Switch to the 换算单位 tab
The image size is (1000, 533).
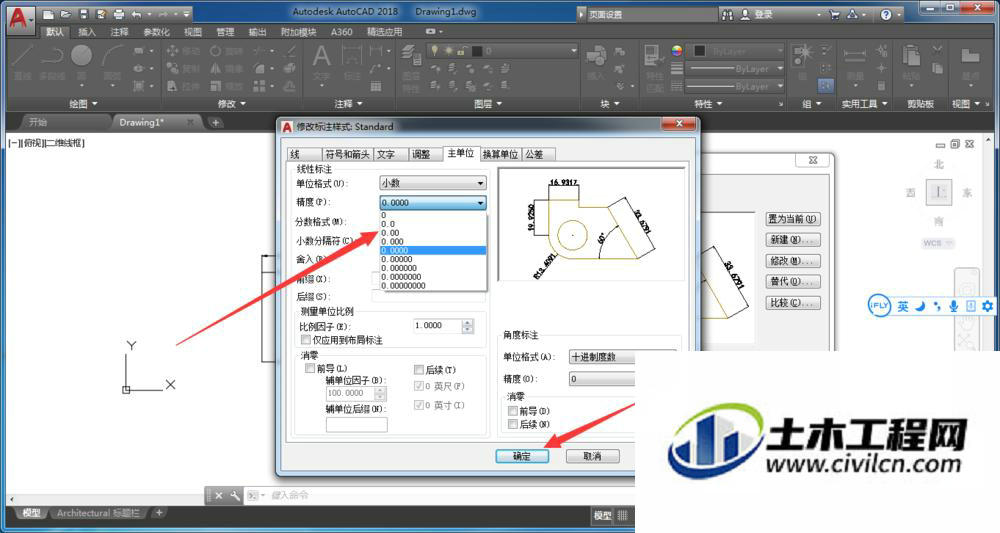coord(501,154)
